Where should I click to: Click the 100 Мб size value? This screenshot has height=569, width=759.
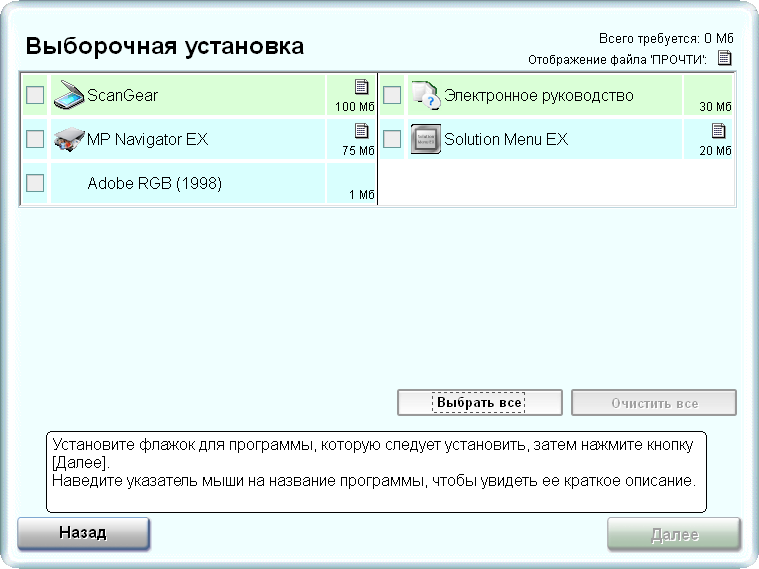coord(355,107)
